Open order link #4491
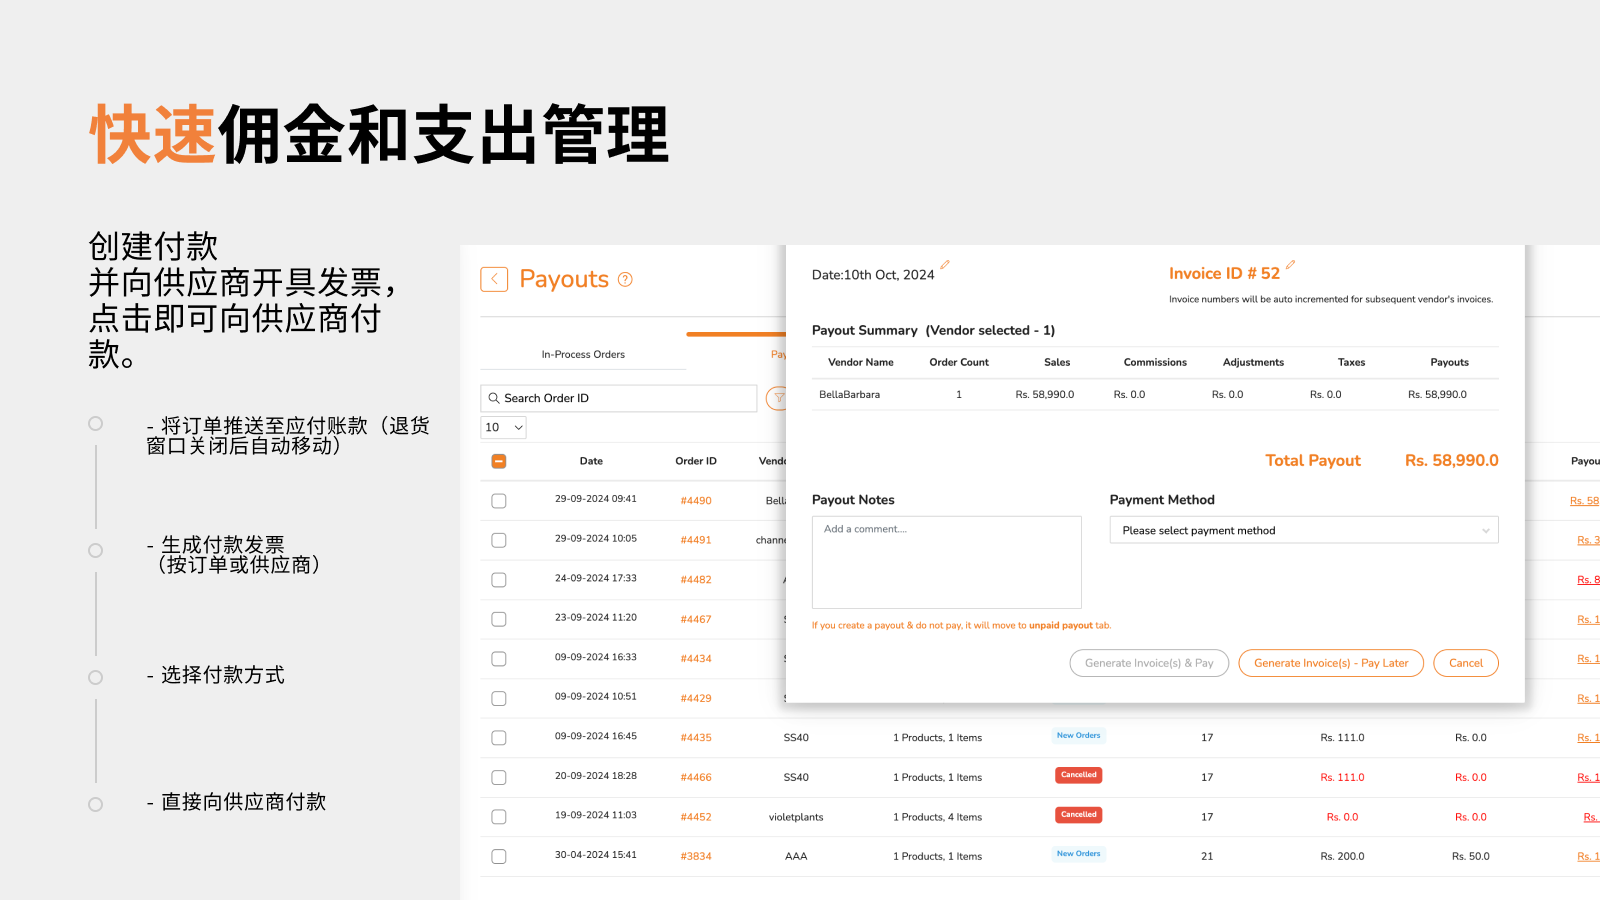1600x900 pixels. tap(696, 540)
